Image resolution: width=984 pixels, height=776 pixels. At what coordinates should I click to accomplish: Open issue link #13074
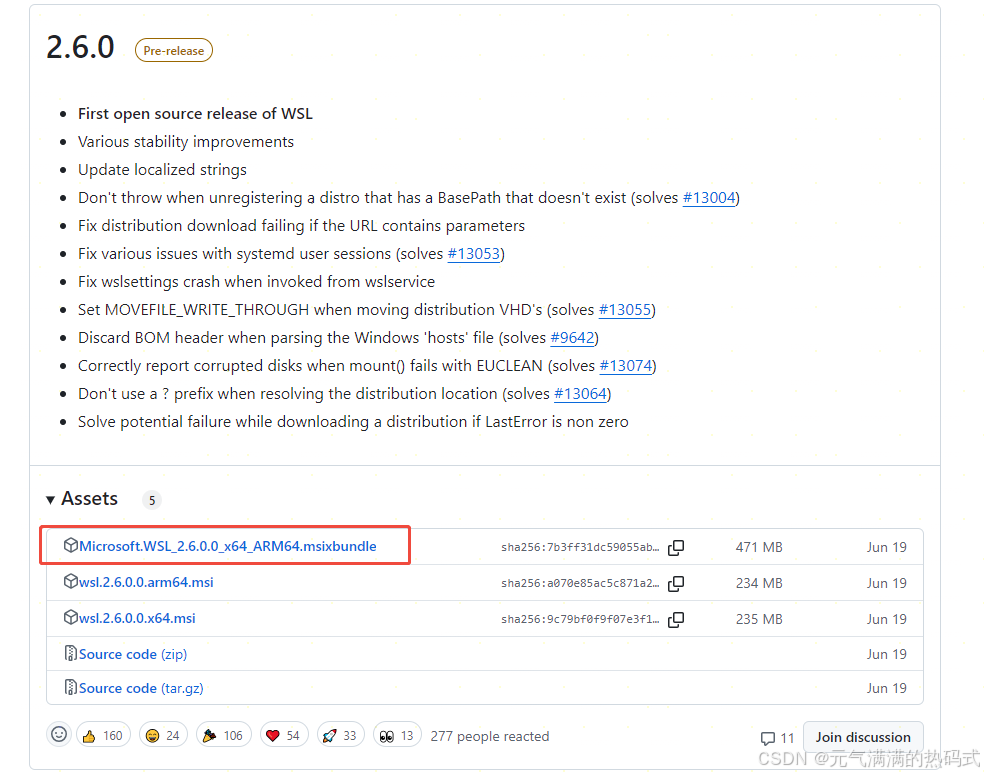tap(626, 366)
